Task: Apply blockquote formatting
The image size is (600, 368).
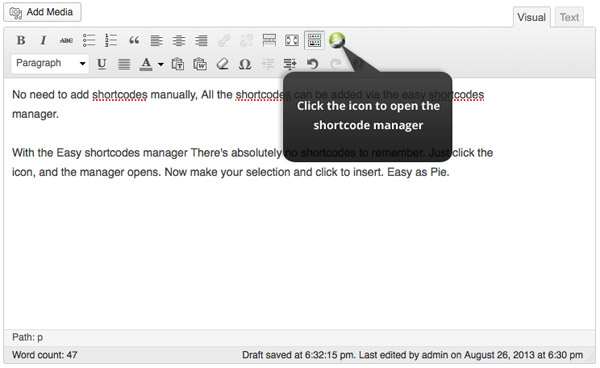Action: coord(134,40)
